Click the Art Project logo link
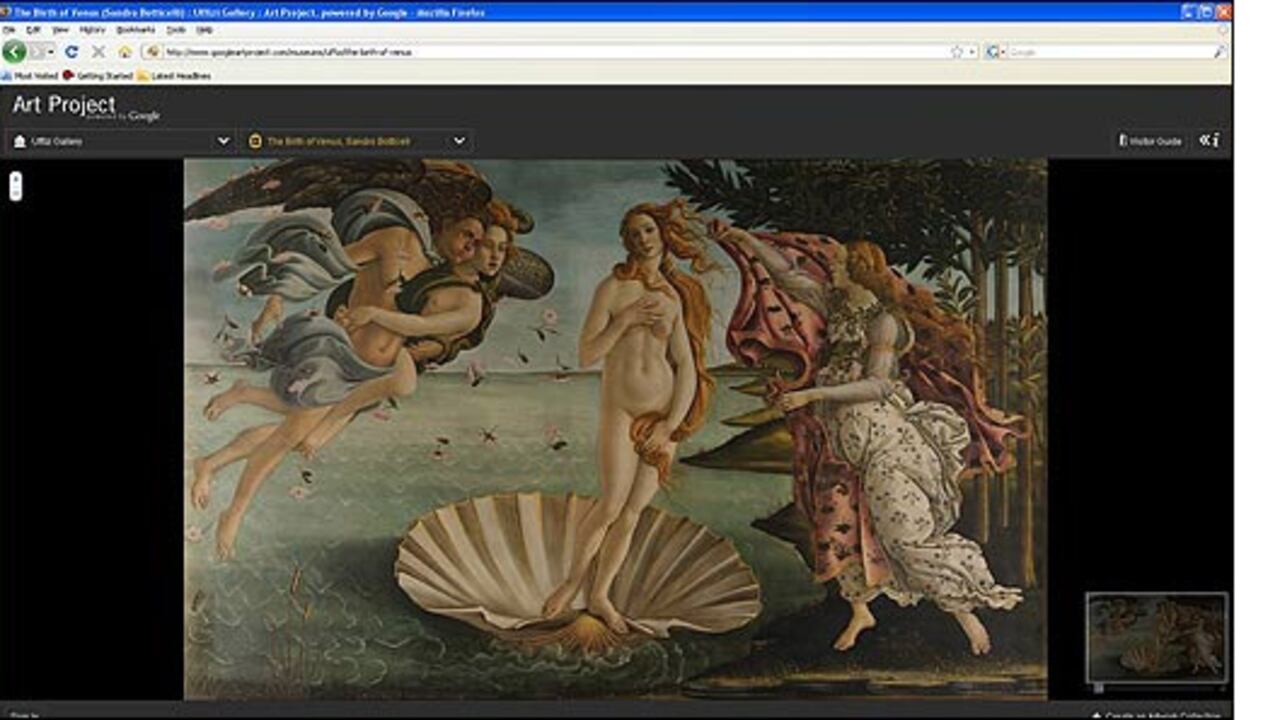Screen dimensions: 1280x720 64,105
